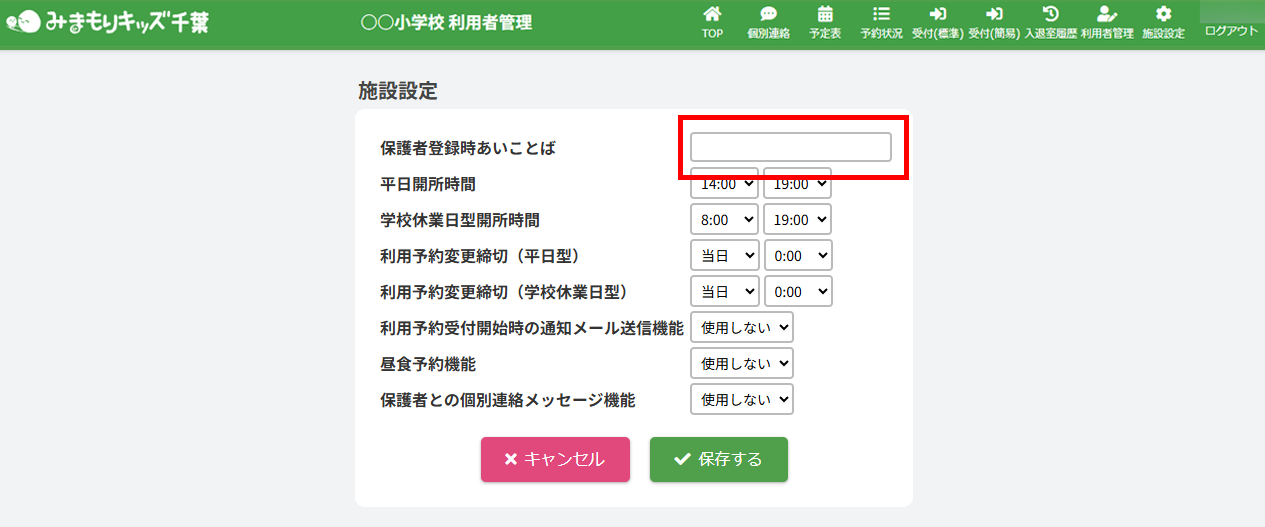Viewport: 1265px width, 527px height.
Task: Expand 平日開所時間 start time dropdown
Action: pos(724,185)
